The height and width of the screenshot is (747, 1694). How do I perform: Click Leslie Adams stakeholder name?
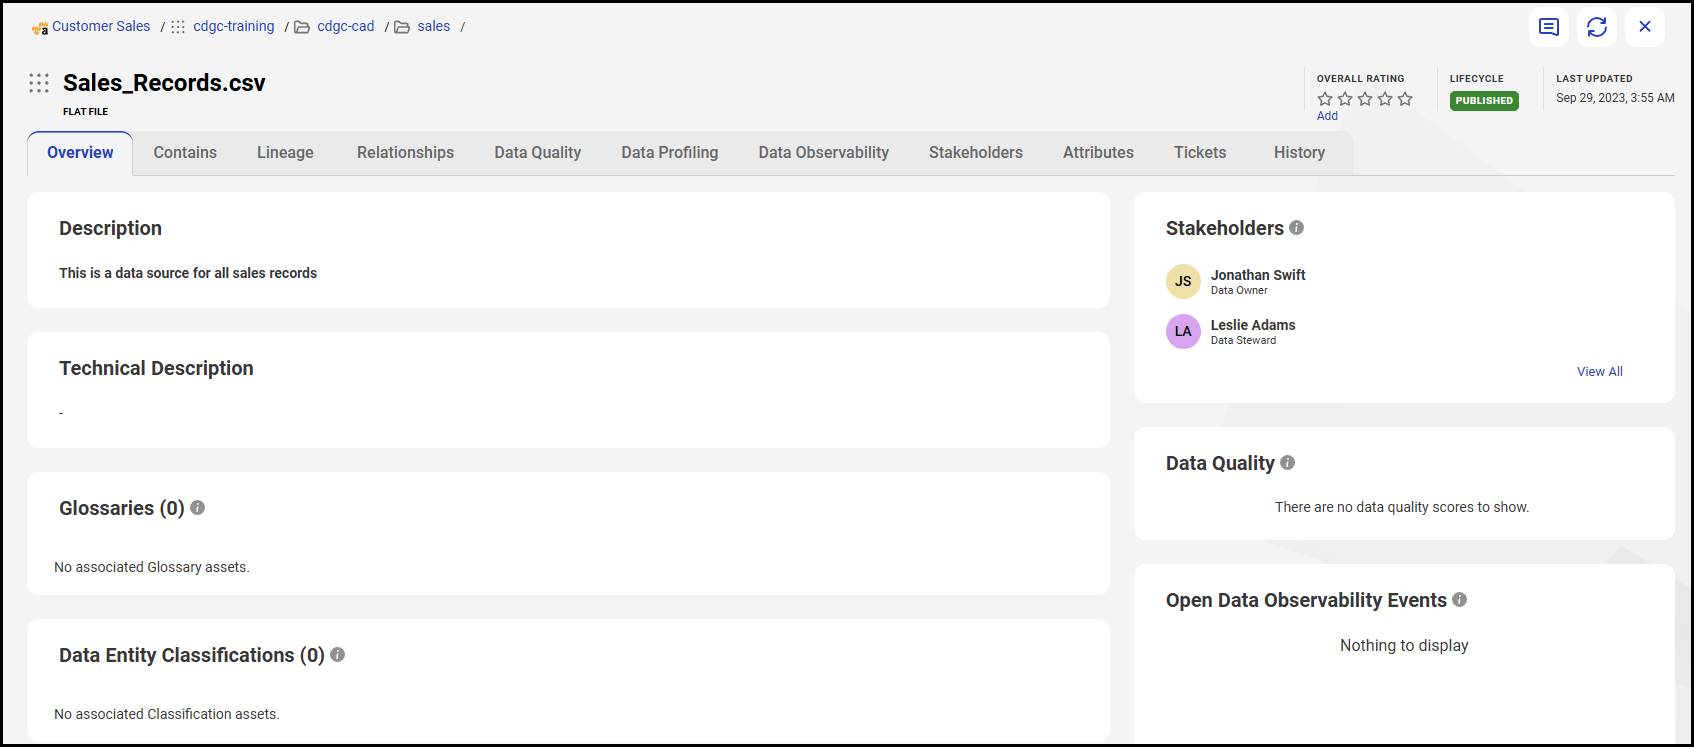pos(1253,325)
